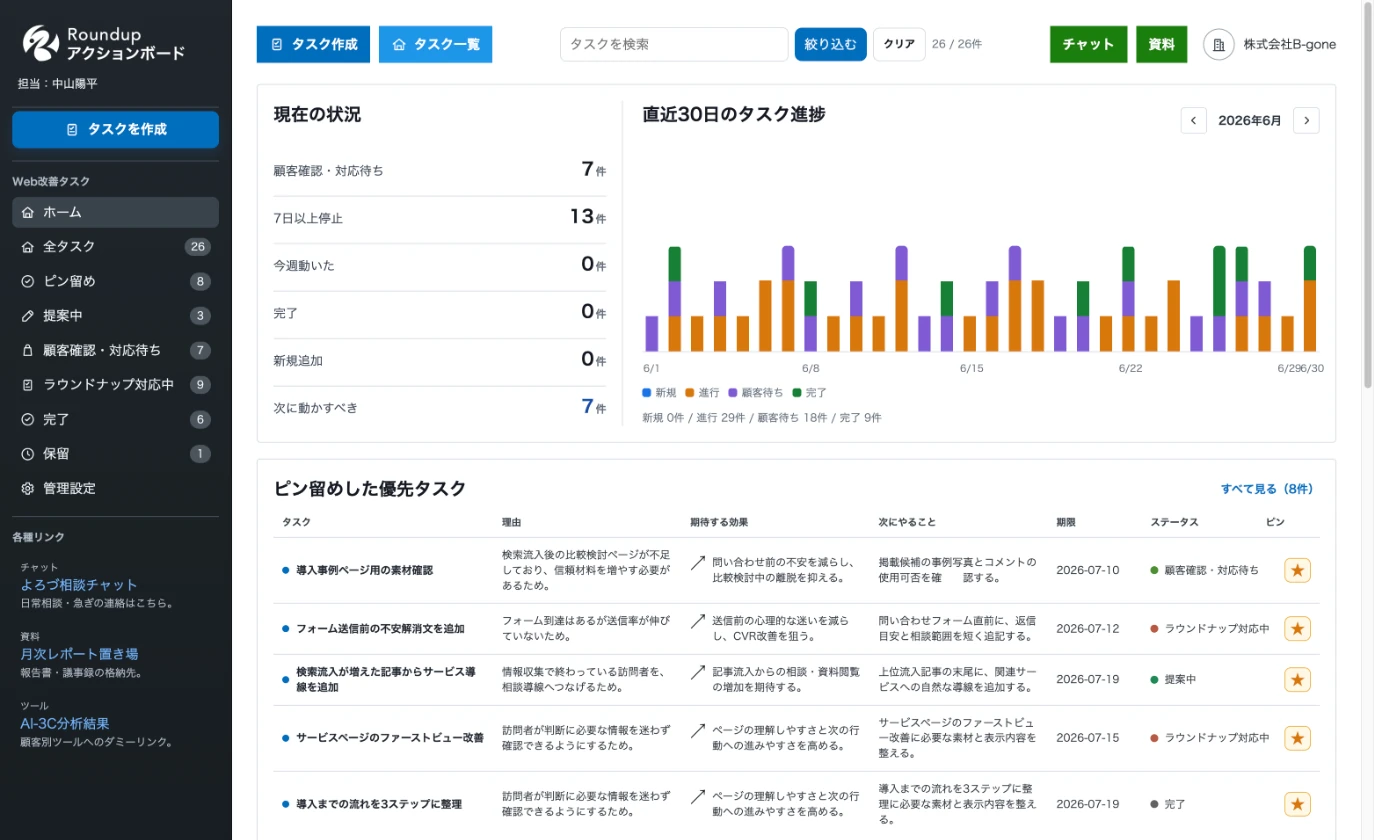Open the green チャット button
The height and width of the screenshot is (840, 1374).
pyautogui.click(x=1088, y=44)
